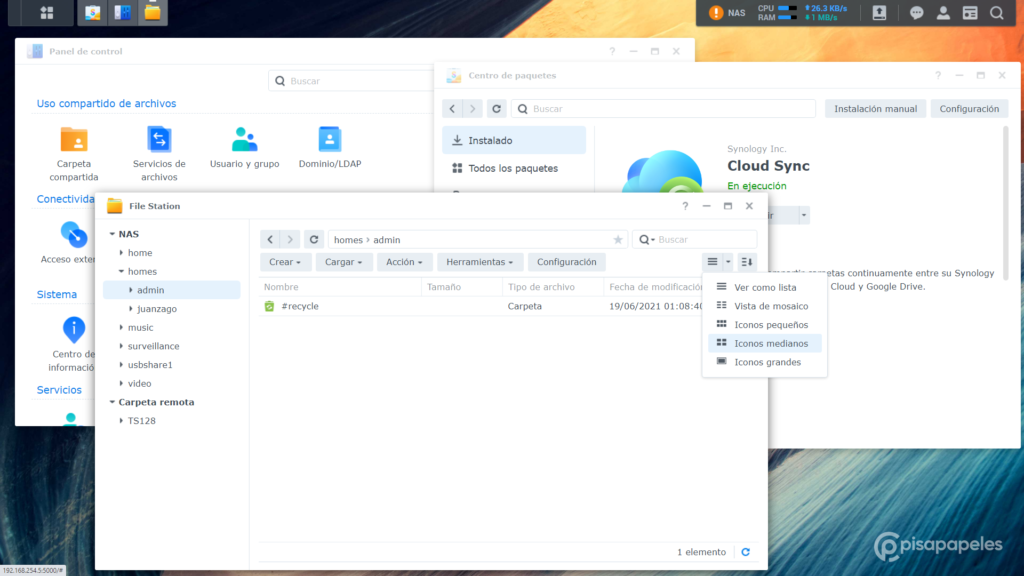Refresh the File Station folder listing

click(x=314, y=240)
